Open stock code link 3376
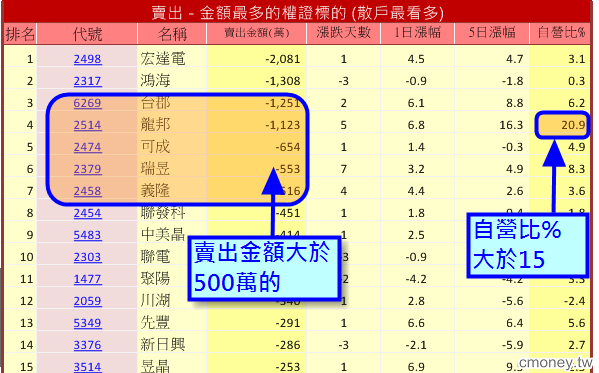 pyautogui.click(x=87, y=345)
